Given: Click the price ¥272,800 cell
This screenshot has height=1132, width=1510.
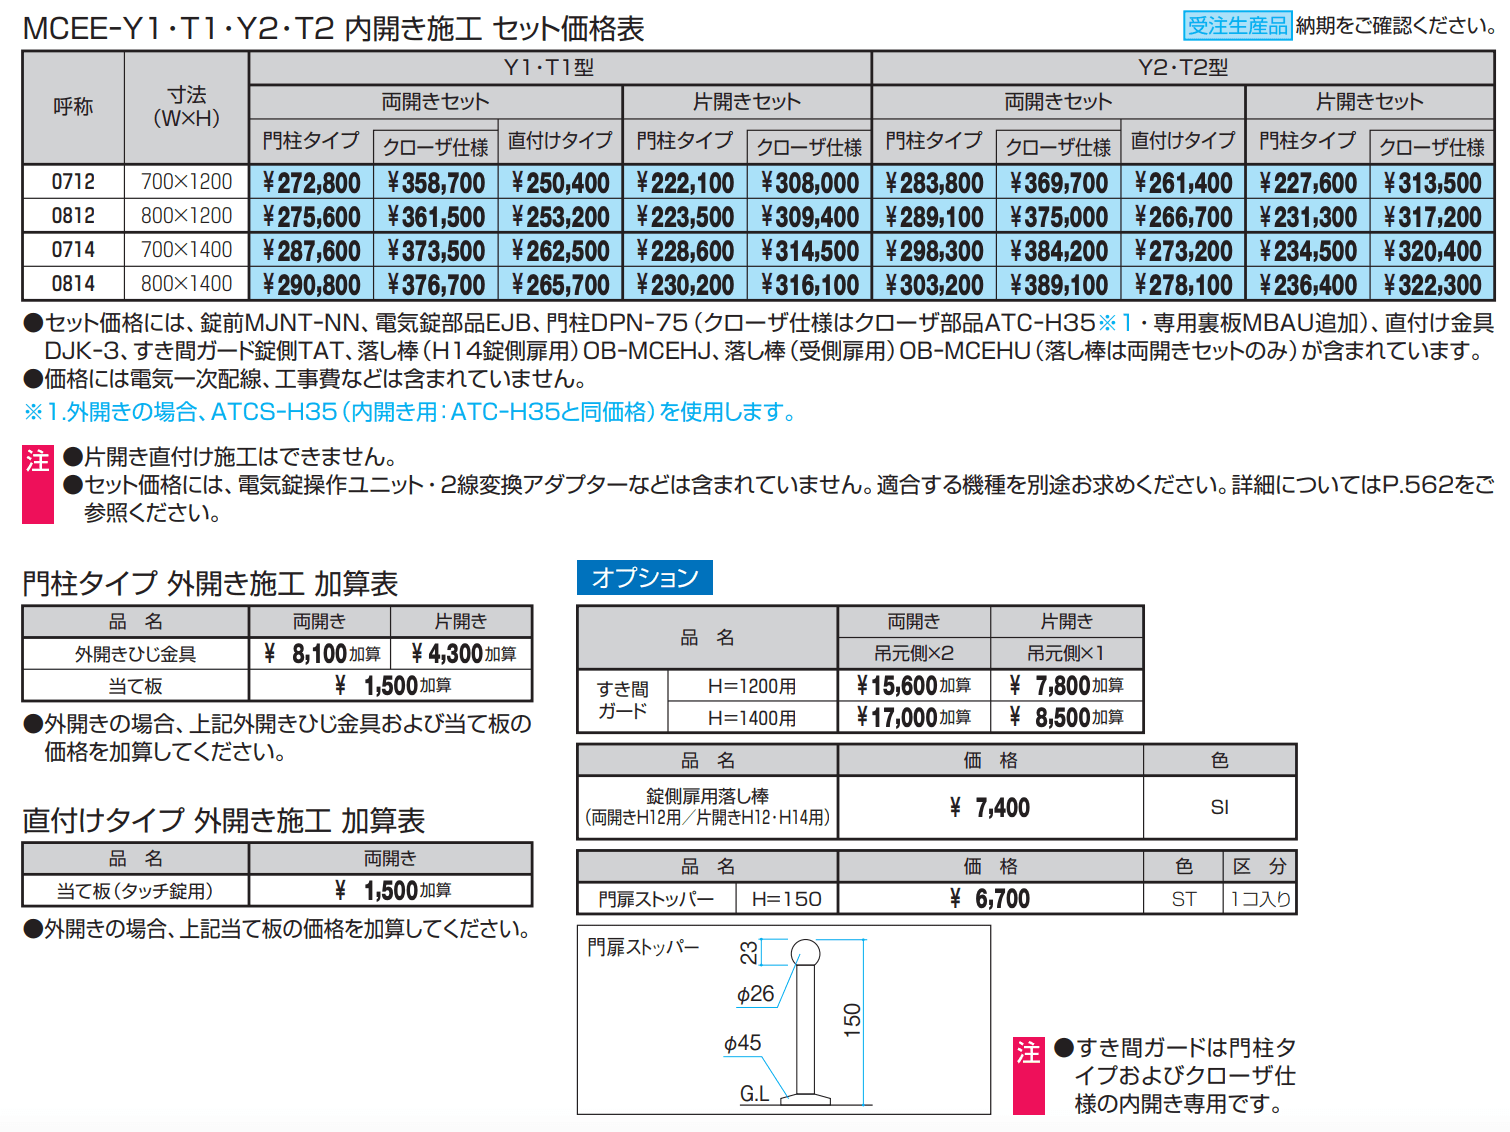Looking at the screenshot, I should pos(311,183).
